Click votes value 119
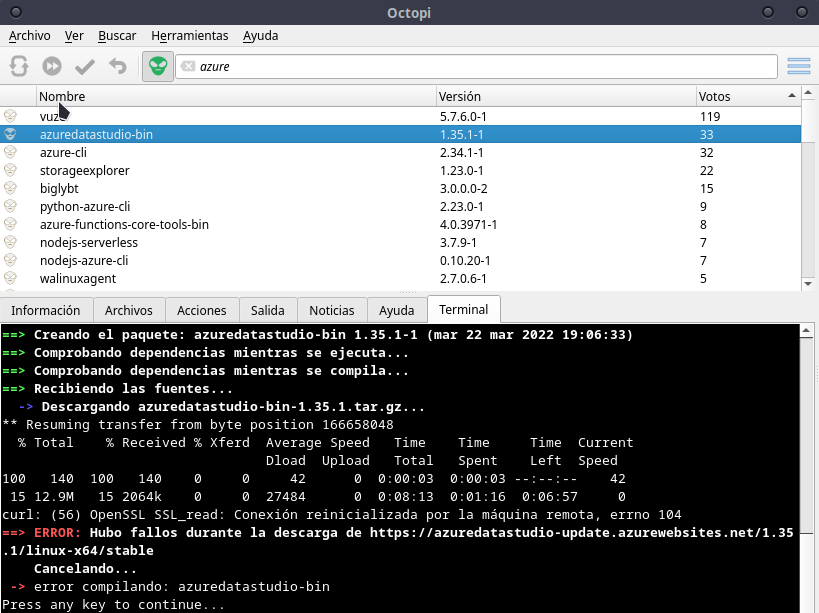Screen dimensions: 819x613 click(710, 116)
